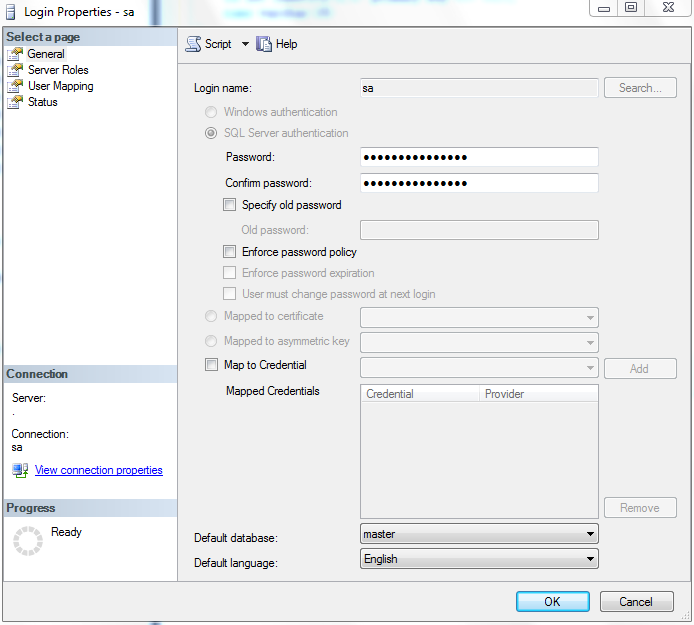
Task: Click the Ready progress spinner icon
Action: tap(28, 540)
